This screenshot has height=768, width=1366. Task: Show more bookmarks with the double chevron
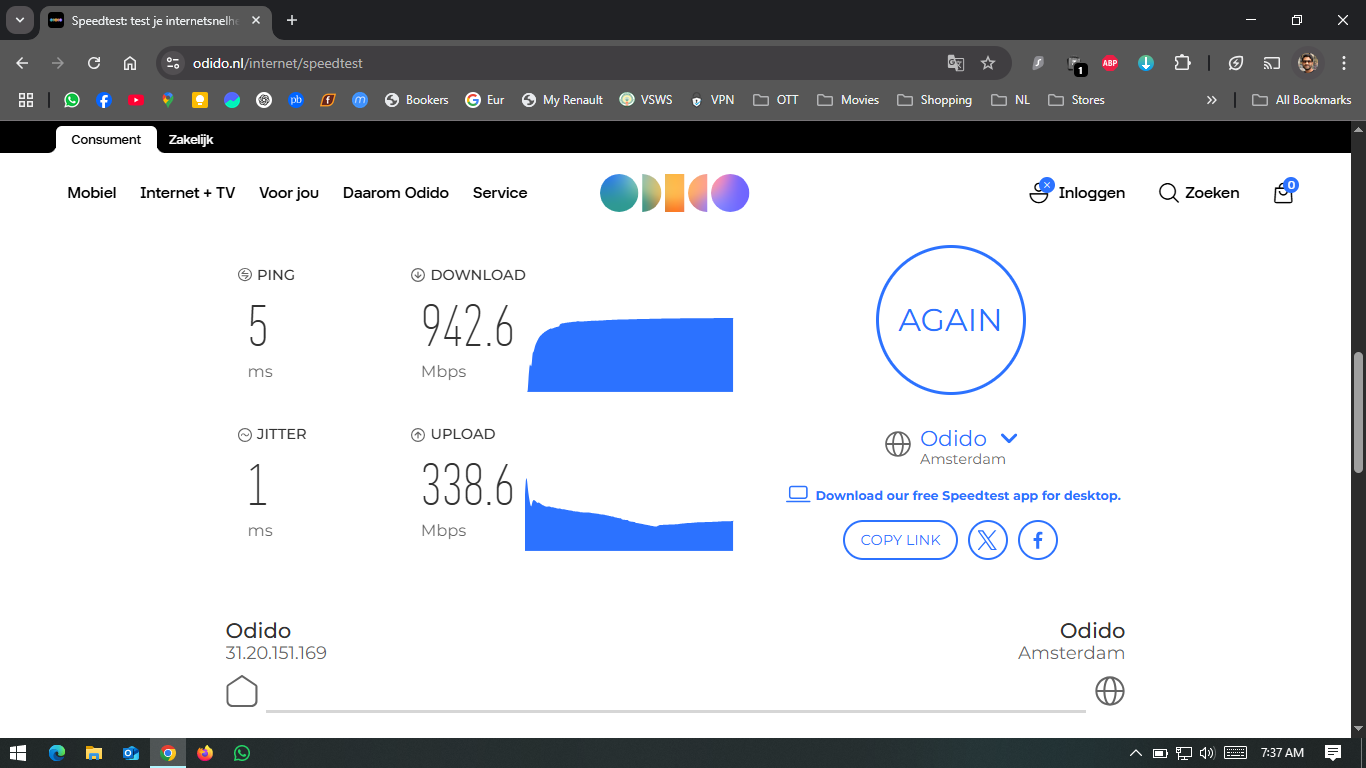(1212, 100)
